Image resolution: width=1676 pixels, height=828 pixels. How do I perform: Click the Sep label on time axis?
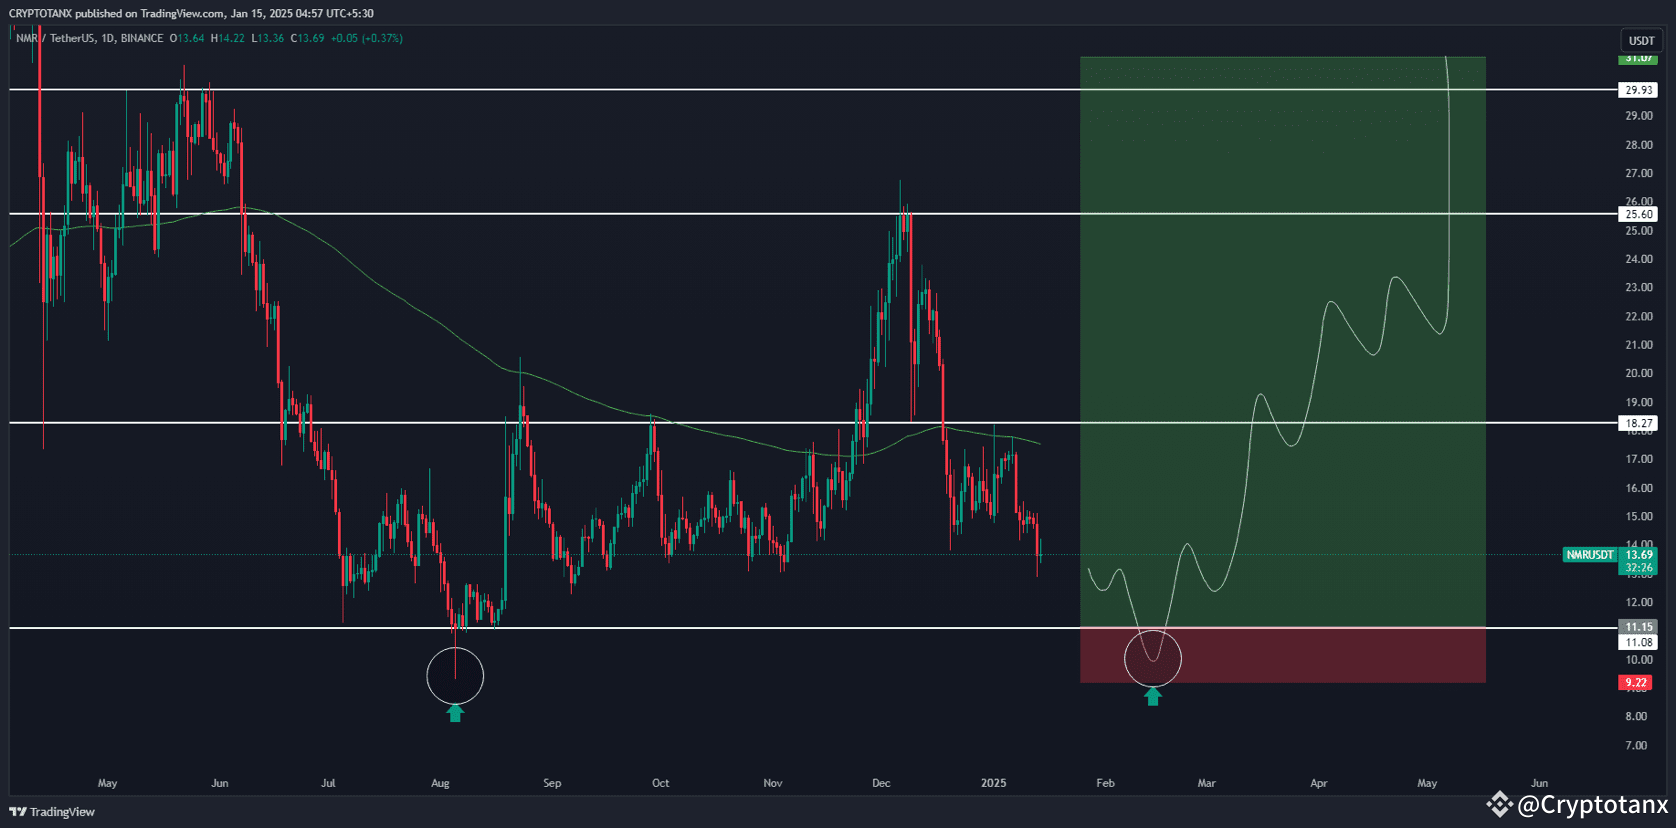click(552, 783)
